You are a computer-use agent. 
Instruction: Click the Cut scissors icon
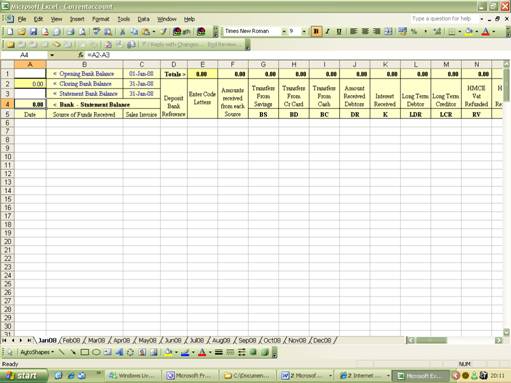pos(123,32)
